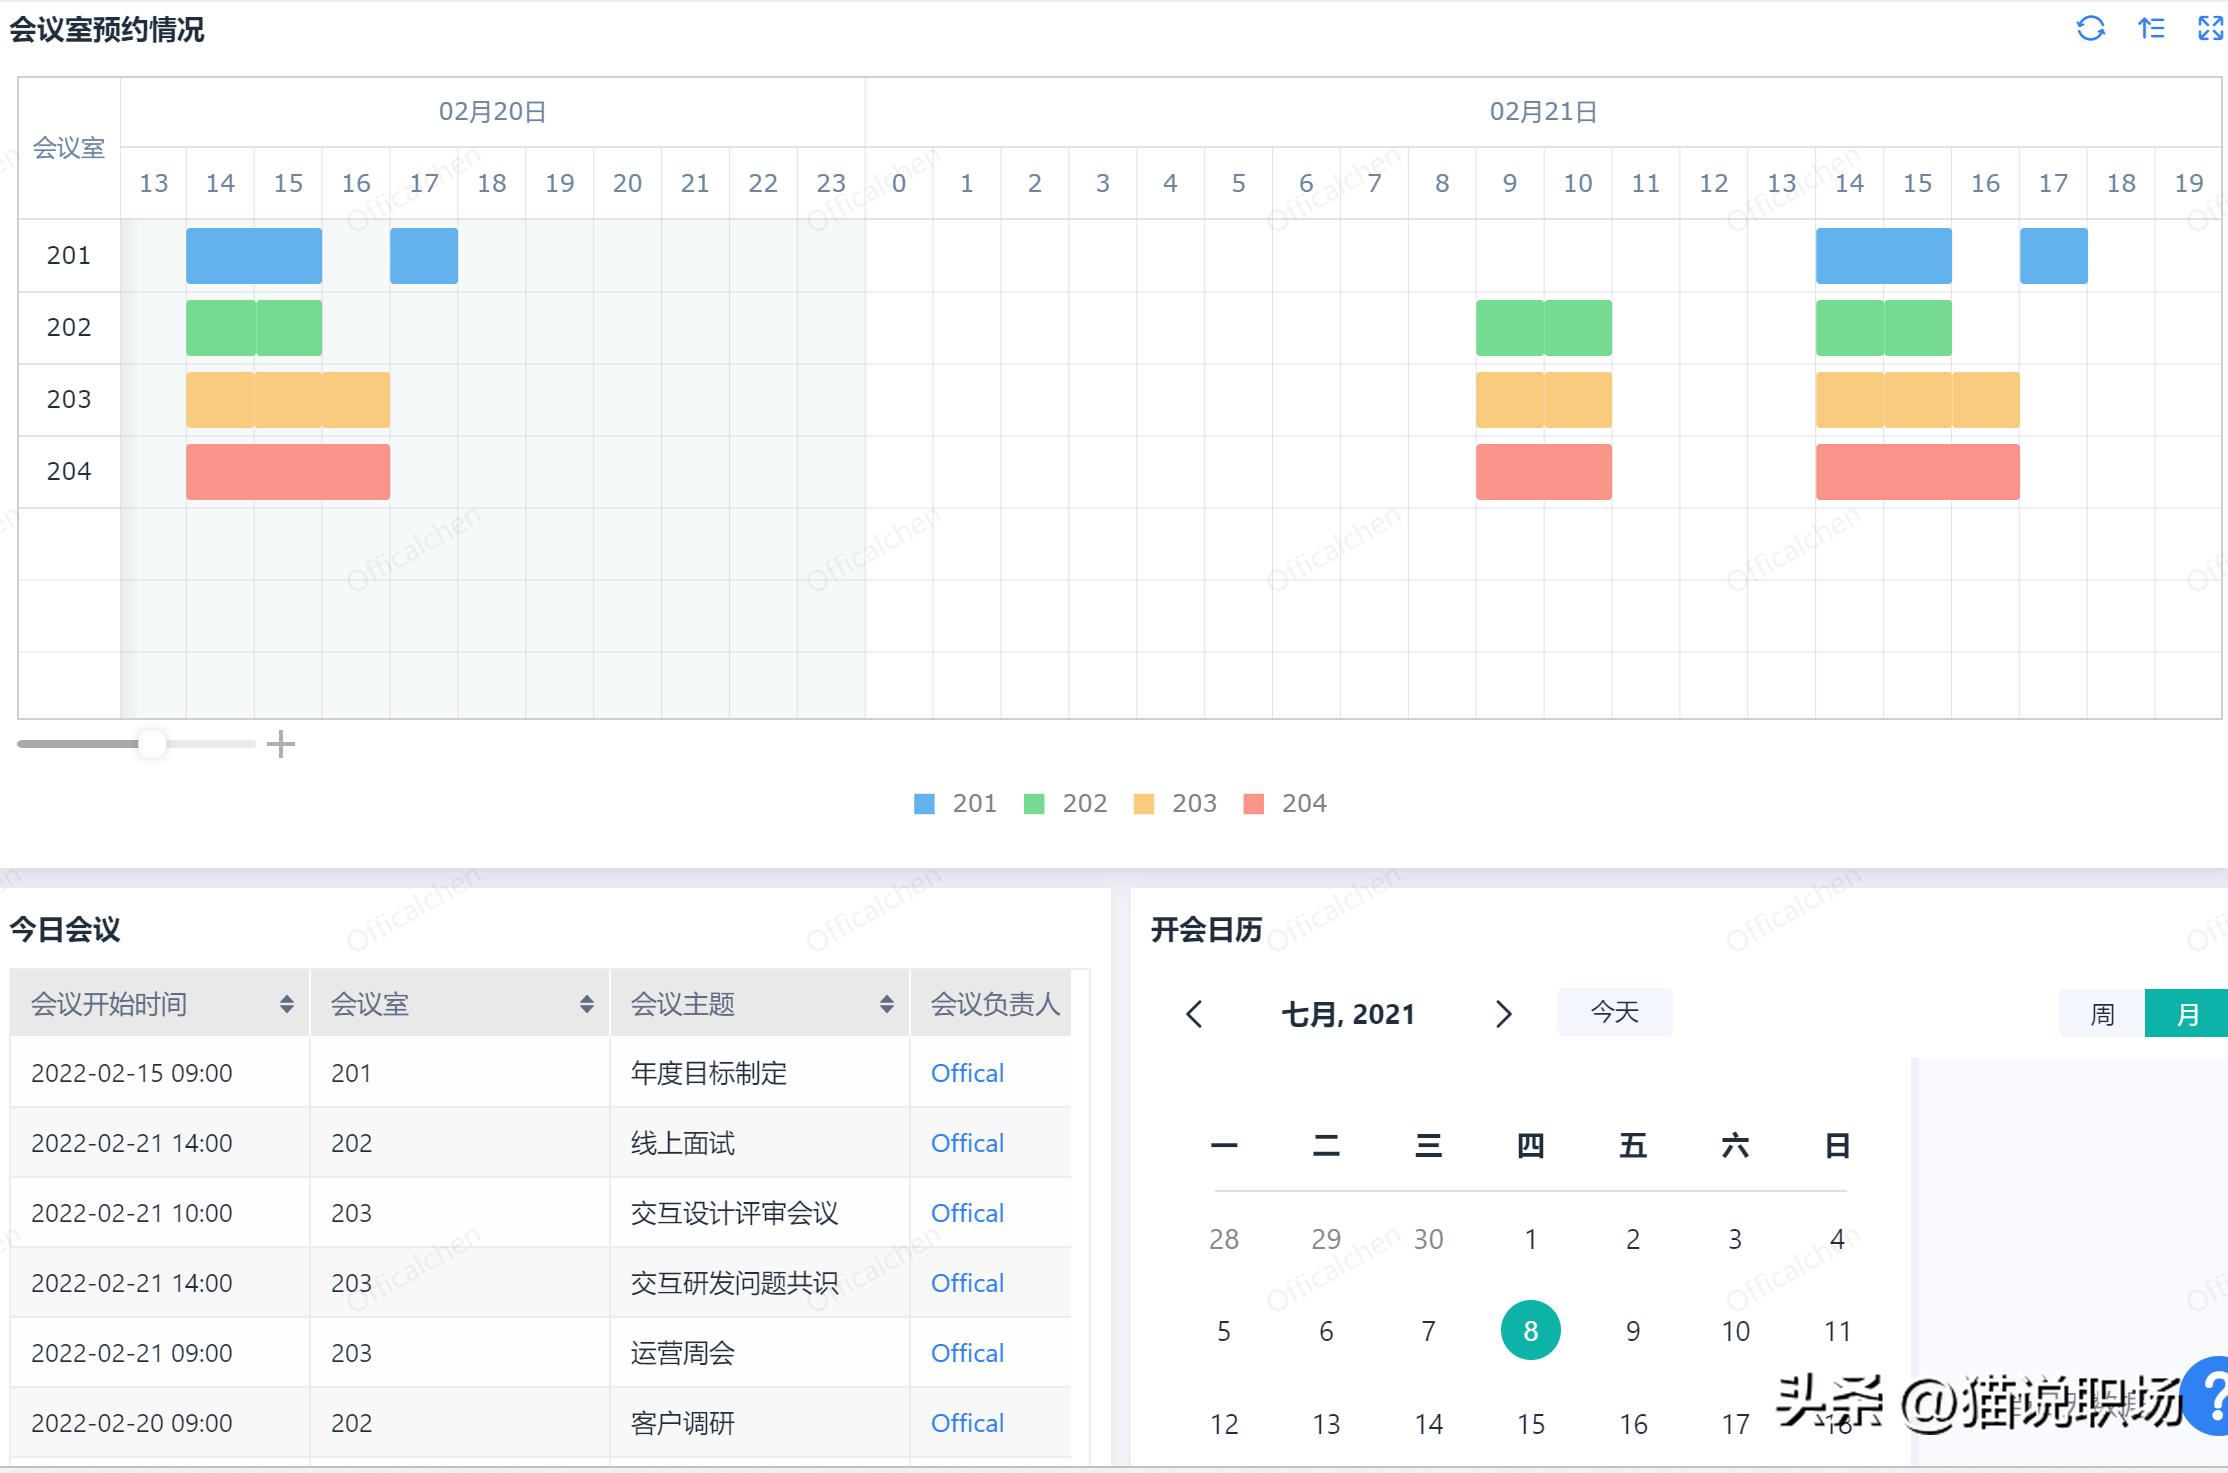Screen dimensions: 2228x1473
Task: Sort the table by 会议主题 column
Action: (886, 1003)
